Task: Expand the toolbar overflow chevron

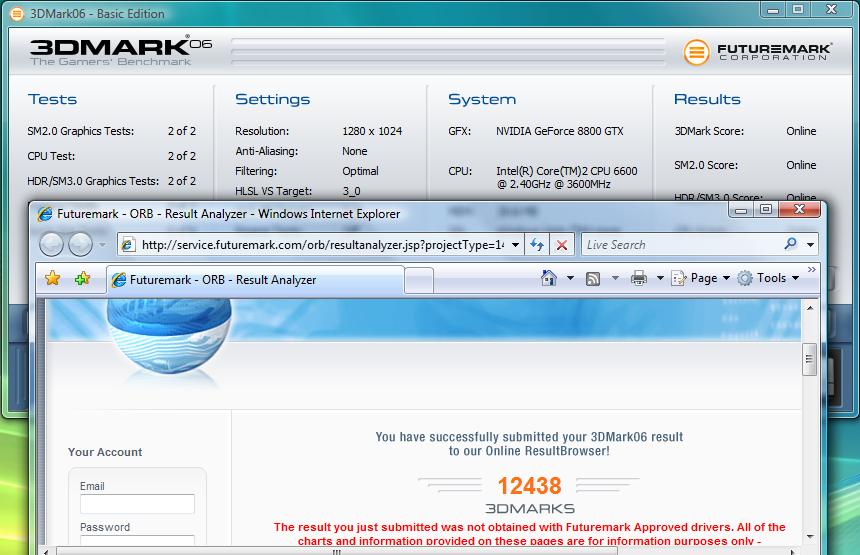Action: pyautogui.click(x=812, y=270)
